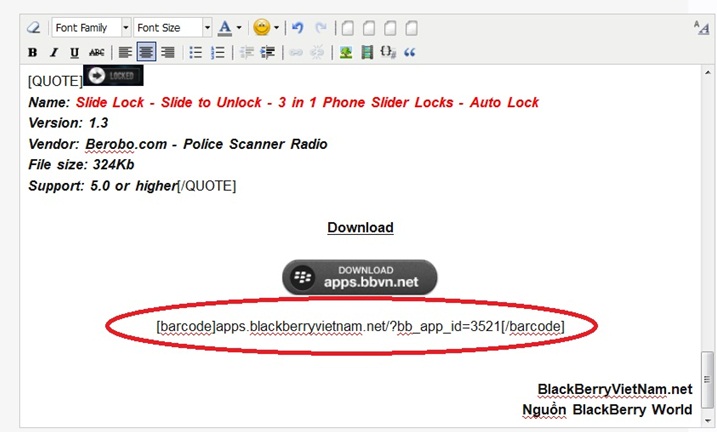Screen dimensions: 717x433
Task: Align text to the right
Action: 168,52
